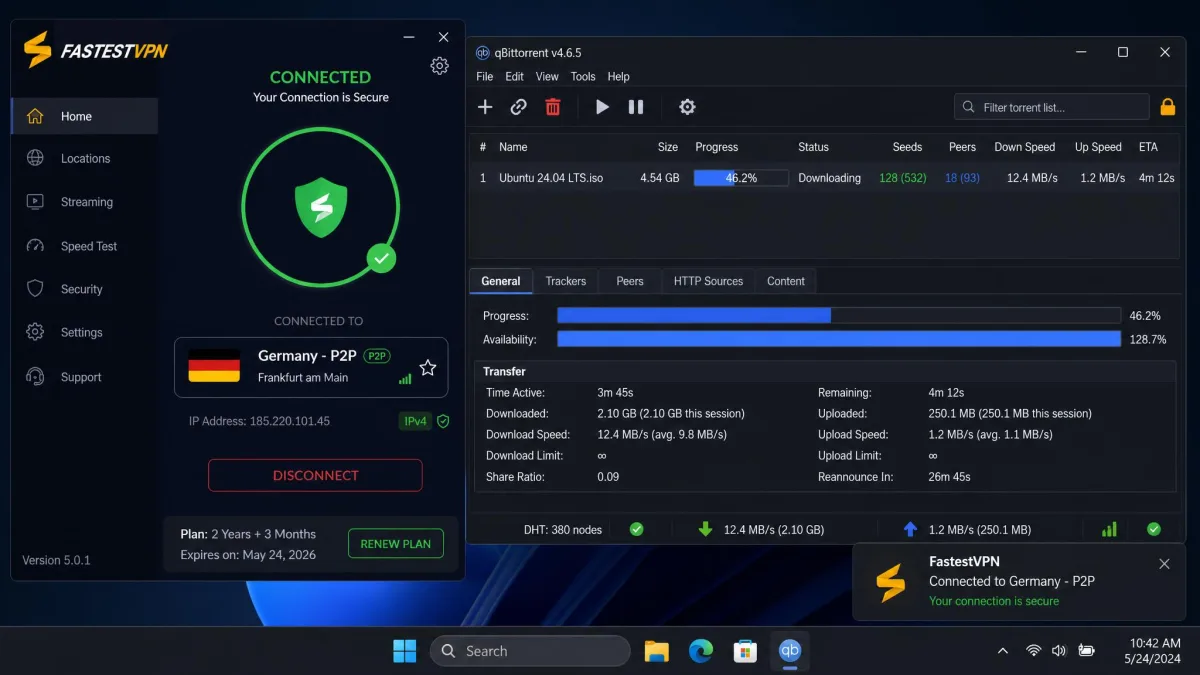This screenshot has height=675, width=1200.
Task: Click the General tab Progress bar
Action: 839,316
